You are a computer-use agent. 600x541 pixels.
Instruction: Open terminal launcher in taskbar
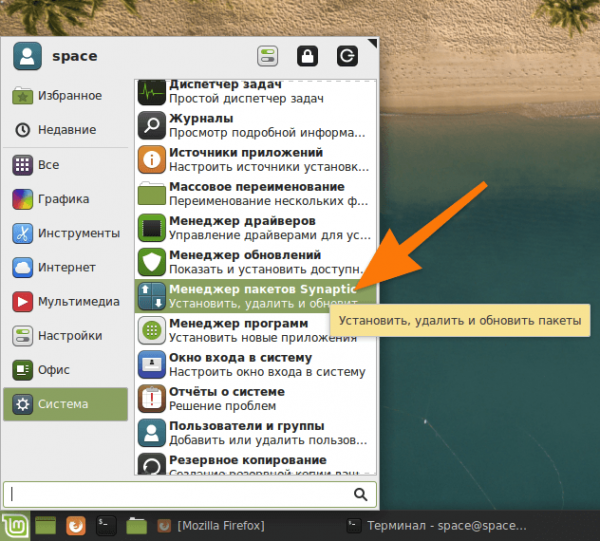point(106,526)
